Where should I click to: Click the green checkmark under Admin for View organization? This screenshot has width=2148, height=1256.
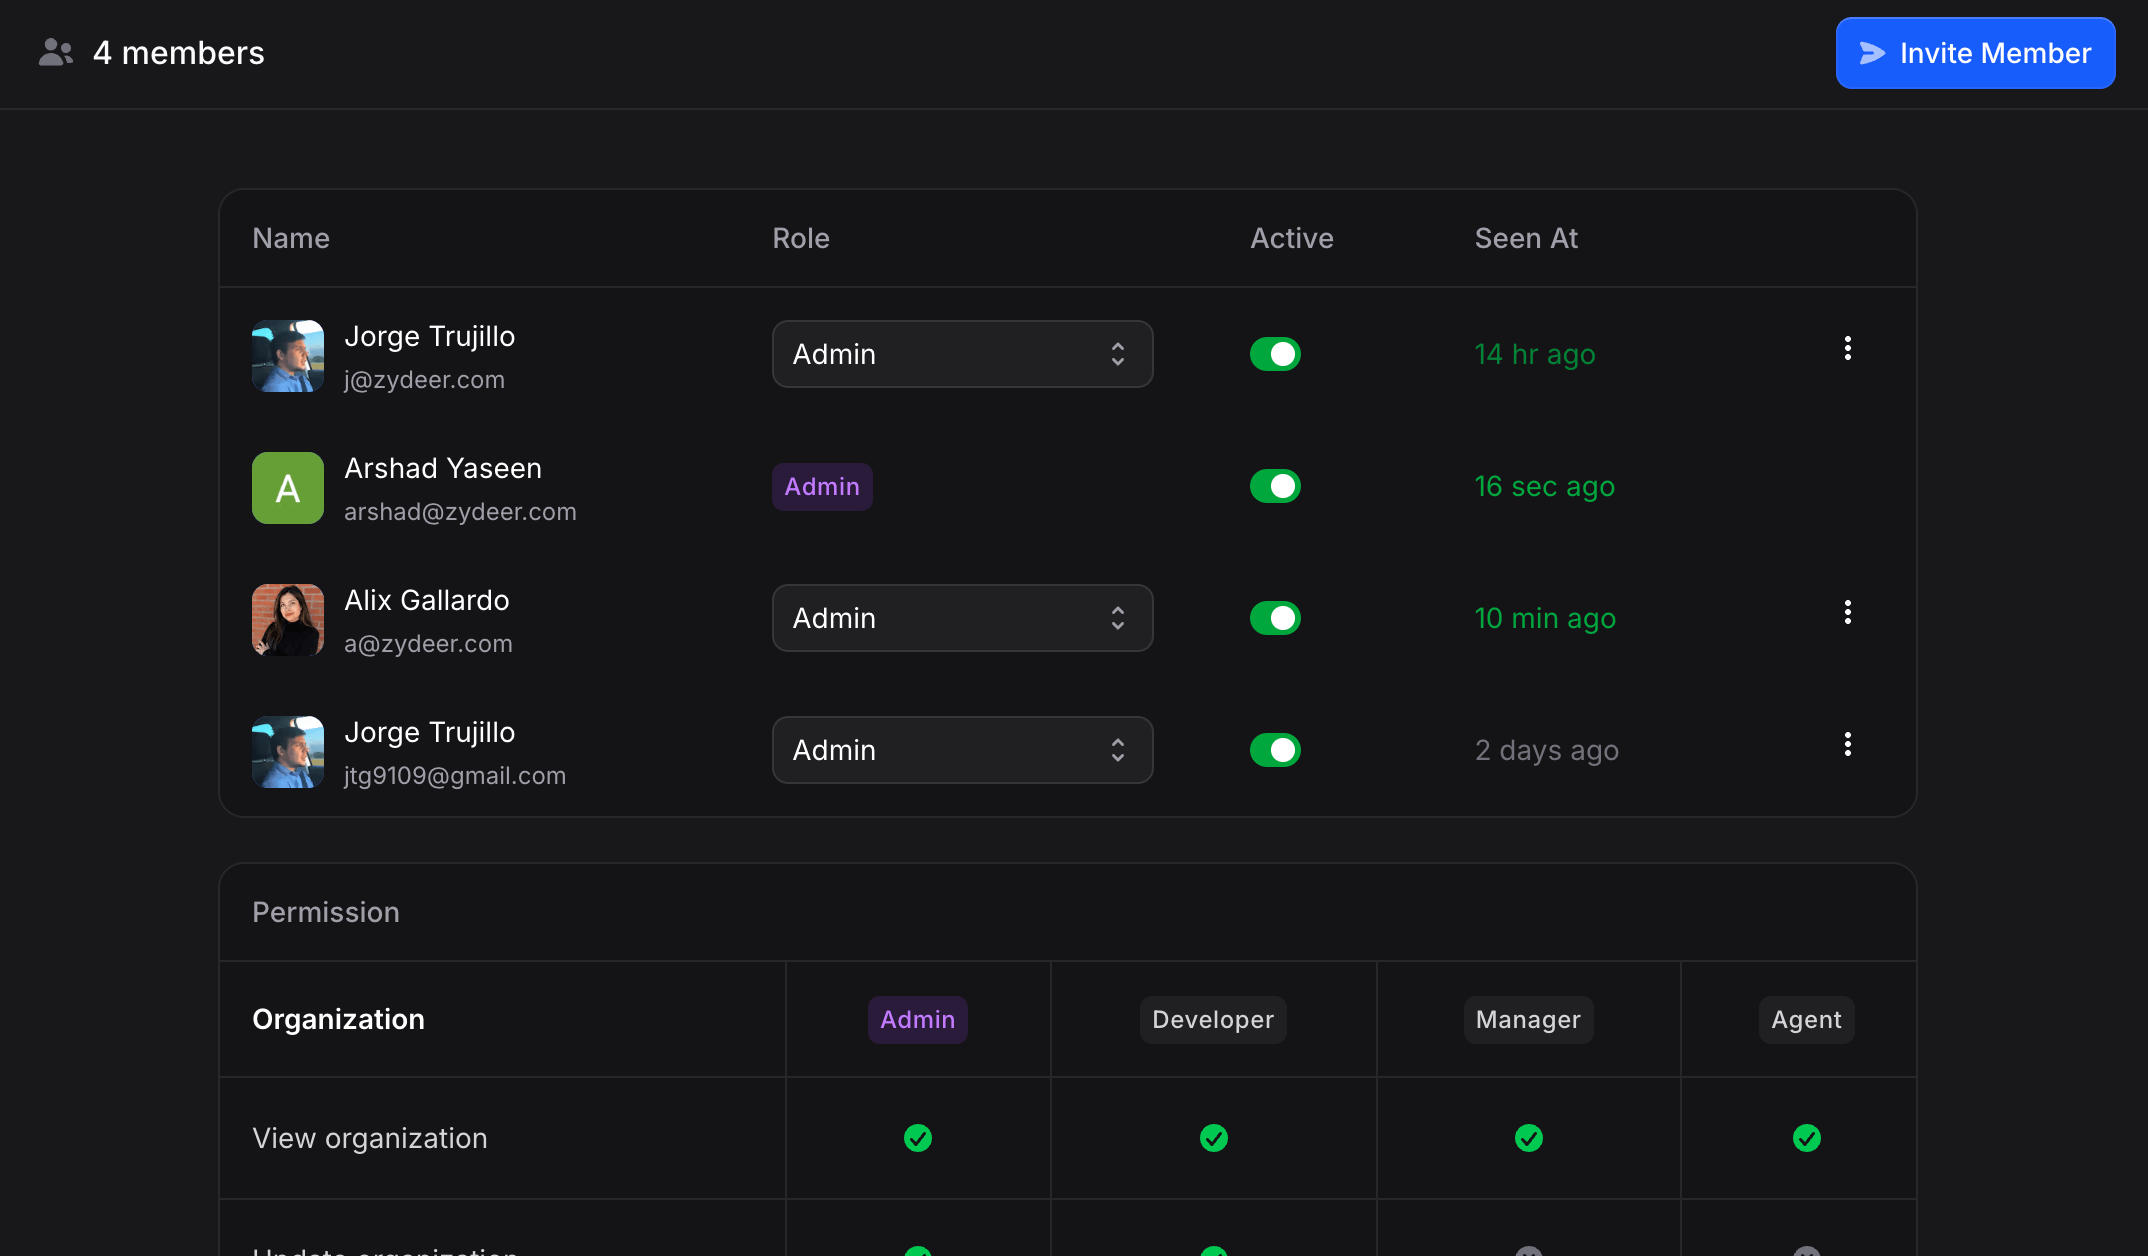pyautogui.click(x=917, y=1138)
